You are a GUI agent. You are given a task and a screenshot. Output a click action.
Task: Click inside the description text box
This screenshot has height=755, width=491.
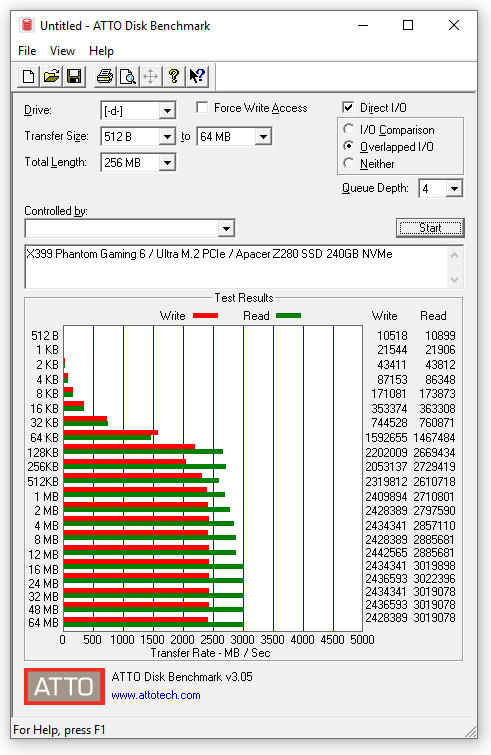point(236,267)
